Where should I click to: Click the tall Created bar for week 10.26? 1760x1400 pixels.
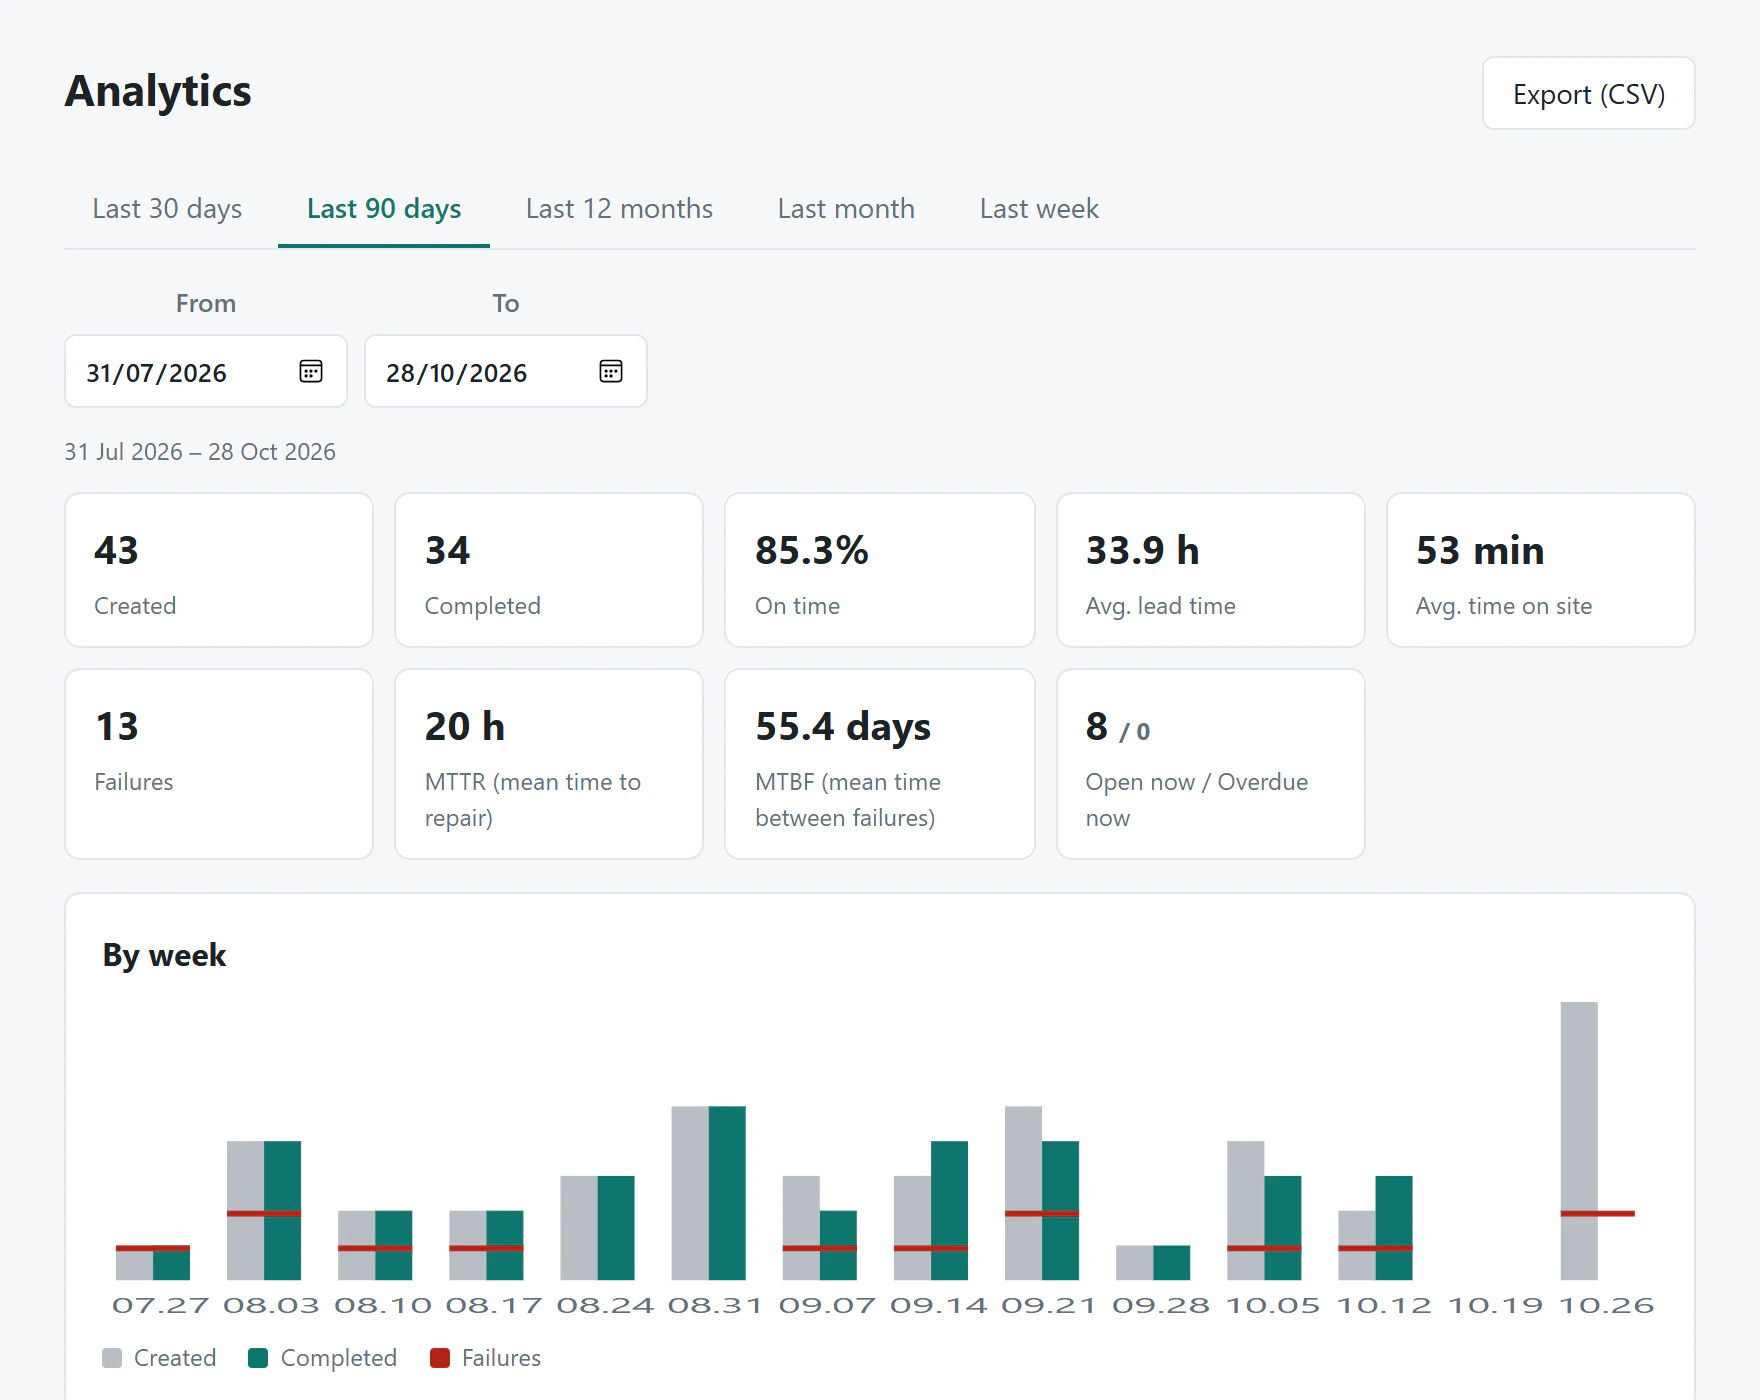(1579, 1141)
